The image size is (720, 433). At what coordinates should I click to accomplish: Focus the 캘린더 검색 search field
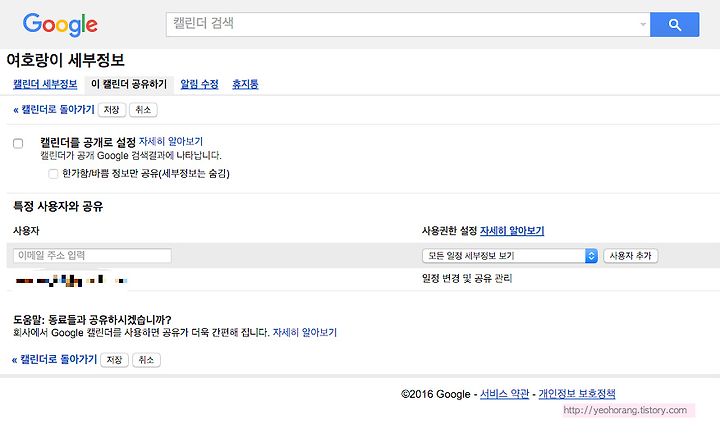403,24
